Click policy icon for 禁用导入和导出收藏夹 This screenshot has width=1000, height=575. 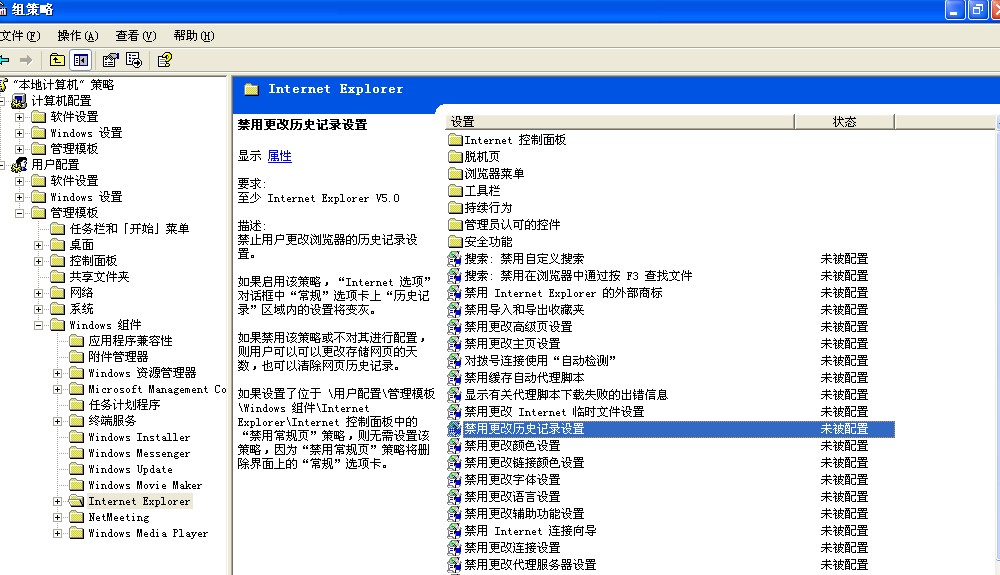pyautogui.click(x=454, y=310)
